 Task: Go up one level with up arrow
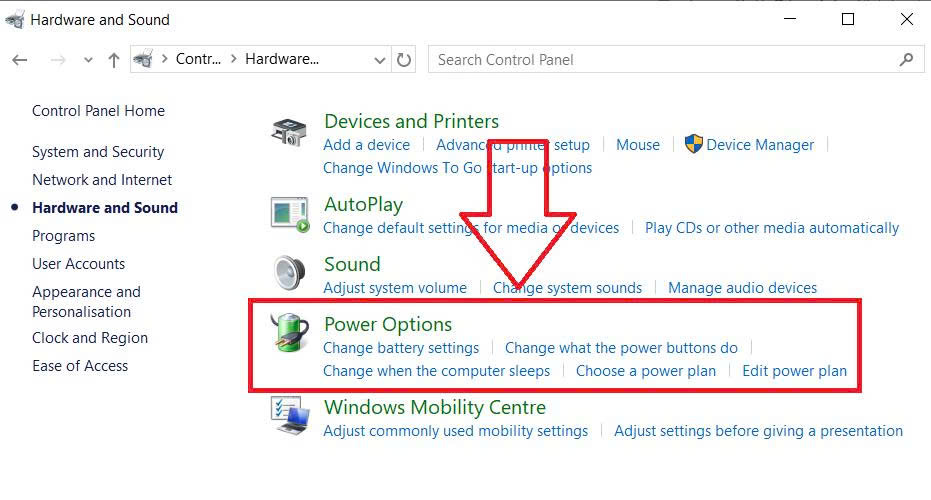pyautogui.click(x=113, y=60)
